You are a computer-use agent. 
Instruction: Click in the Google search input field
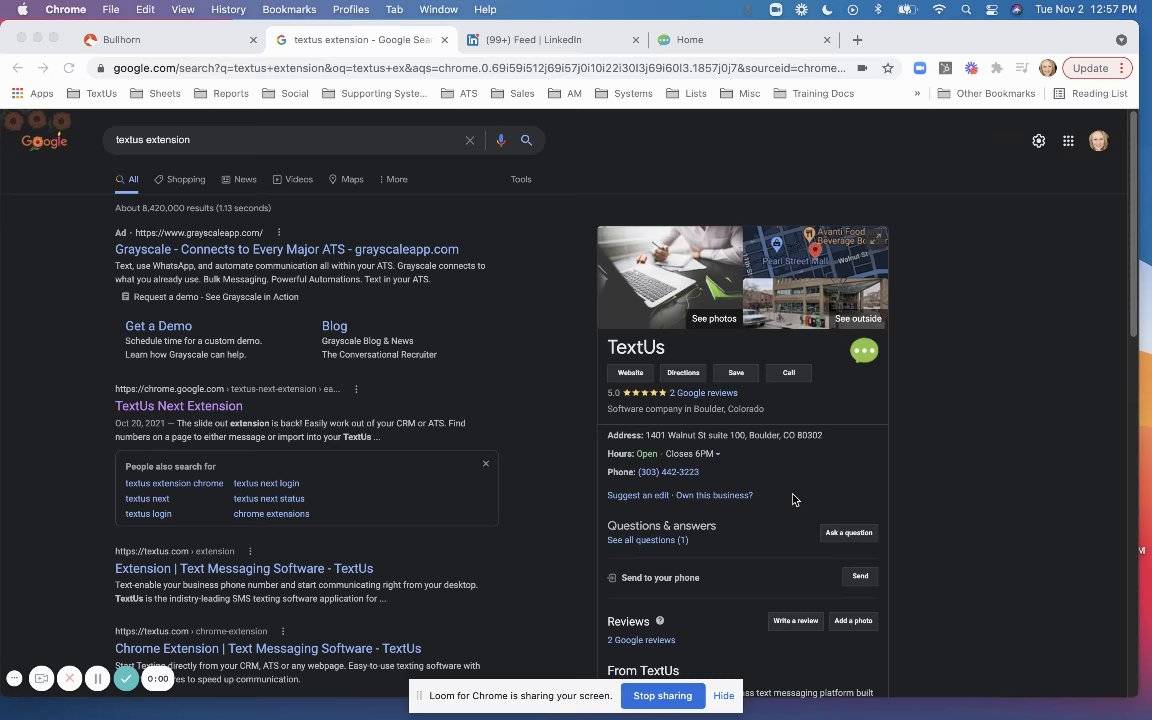click(x=287, y=140)
